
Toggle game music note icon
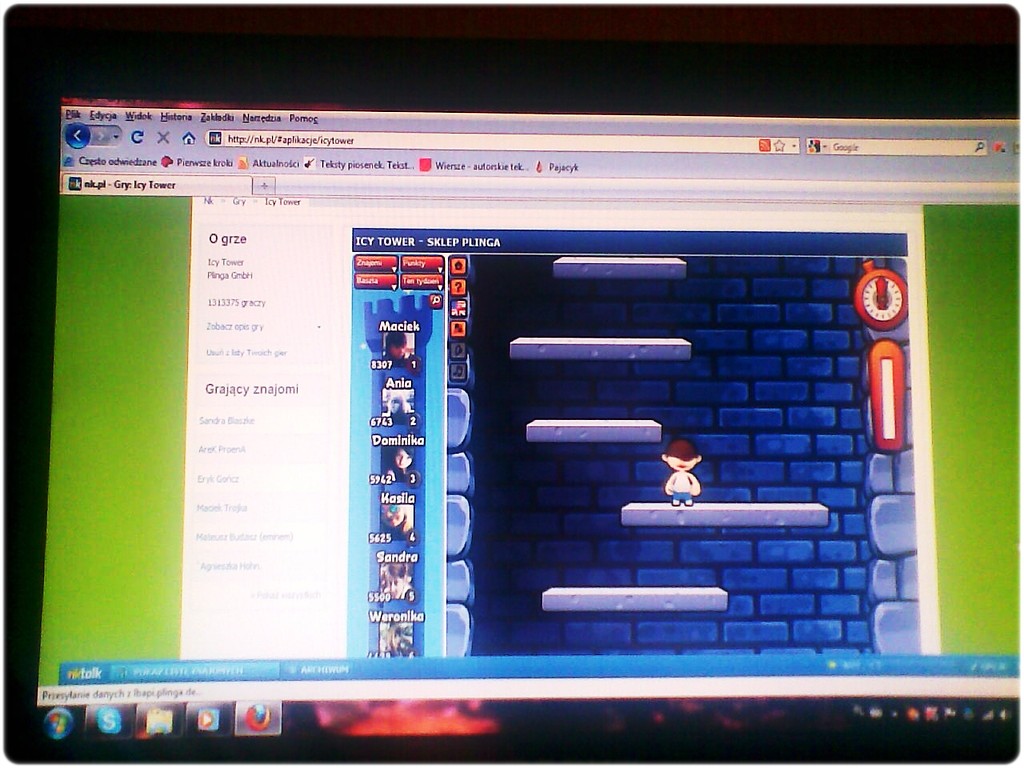tap(458, 372)
